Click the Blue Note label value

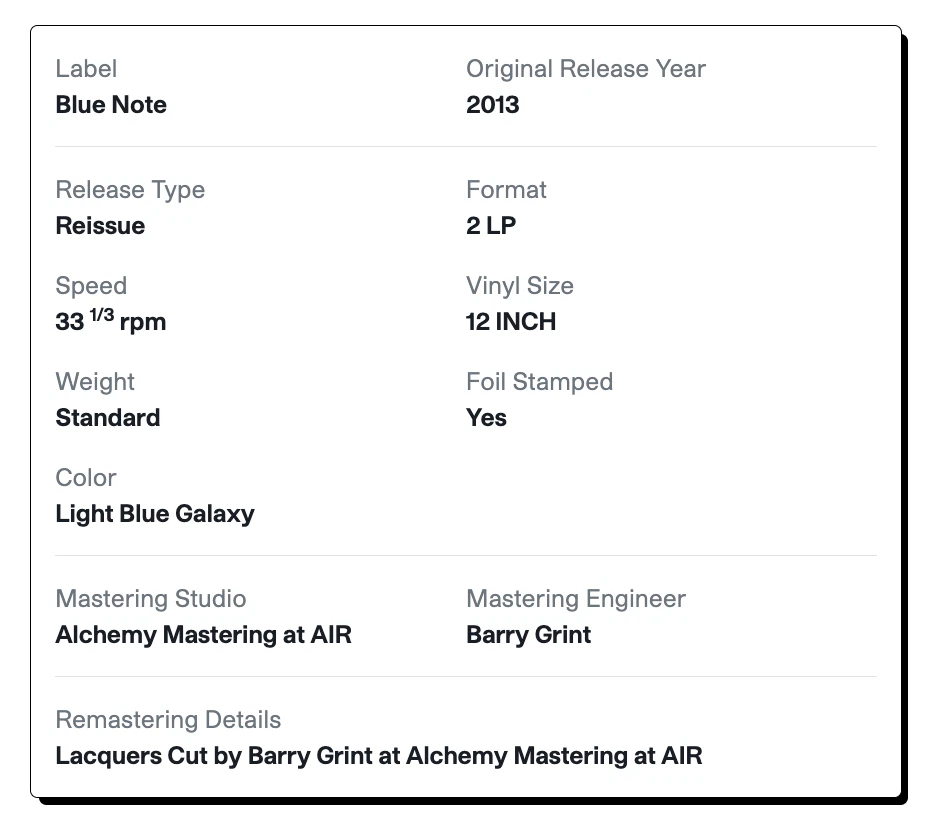click(x=111, y=105)
